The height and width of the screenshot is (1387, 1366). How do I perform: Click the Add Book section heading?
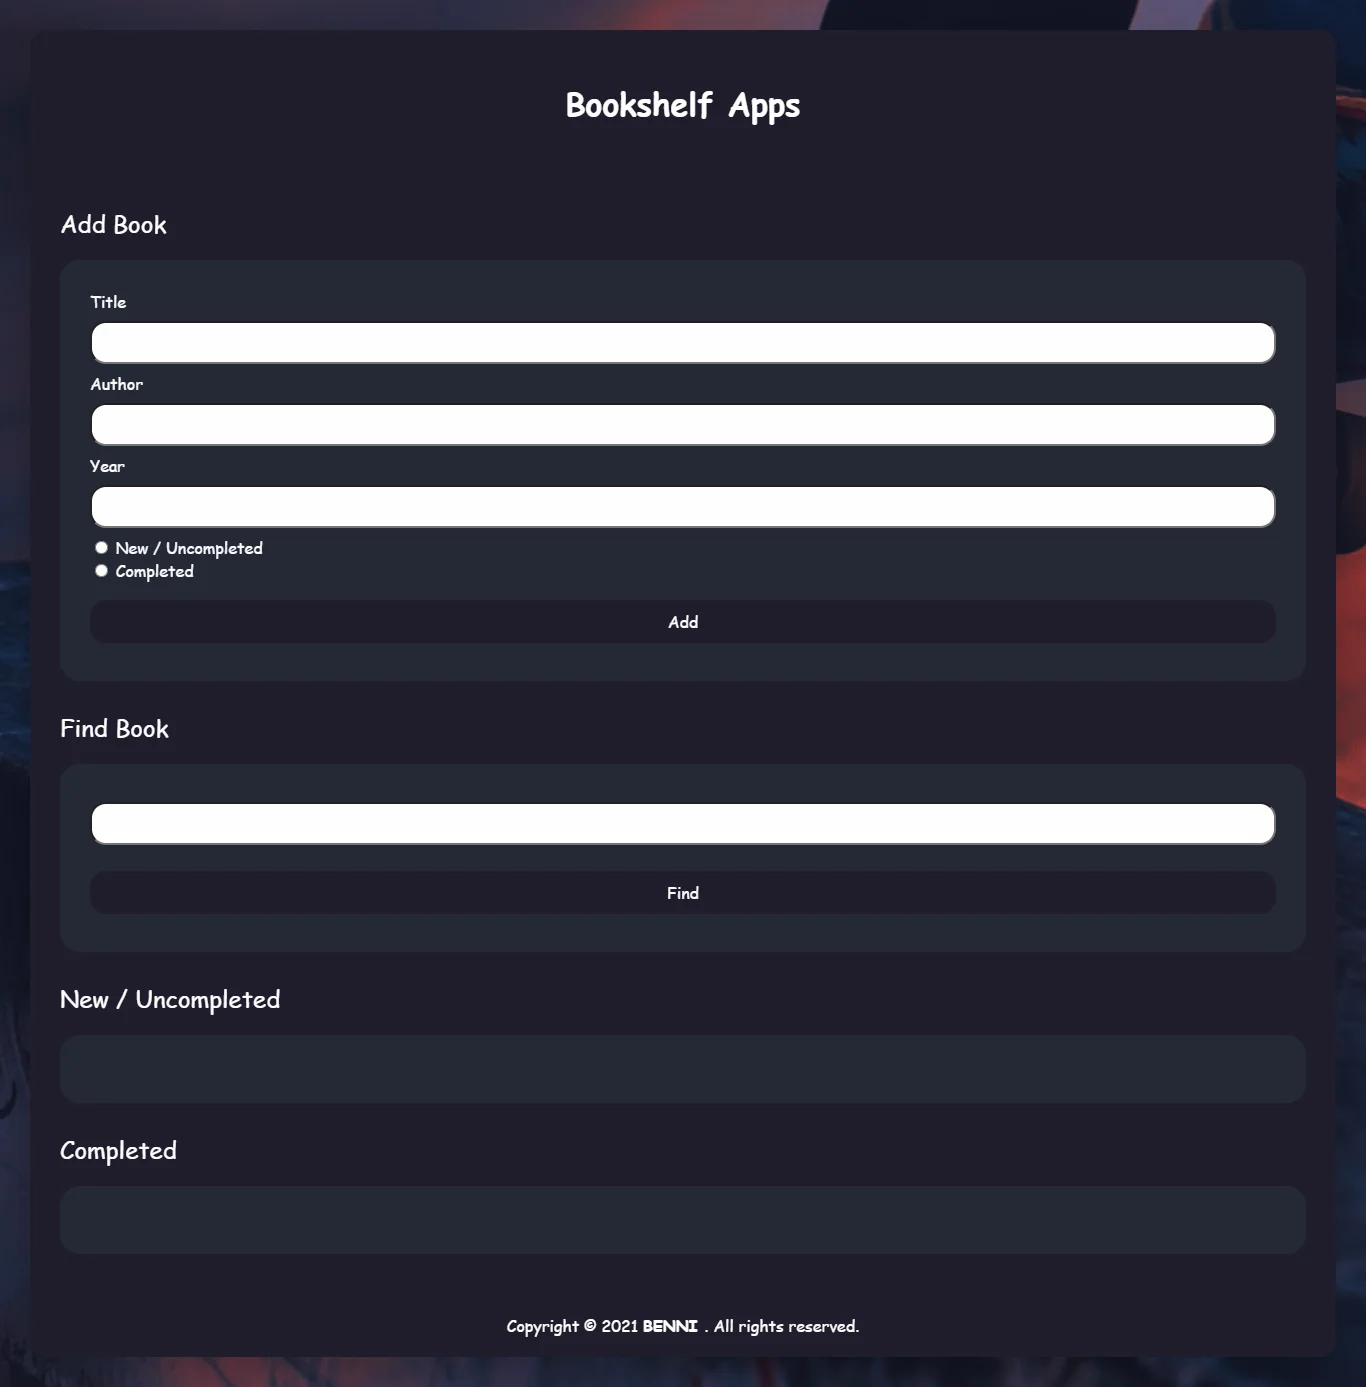click(114, 225)
